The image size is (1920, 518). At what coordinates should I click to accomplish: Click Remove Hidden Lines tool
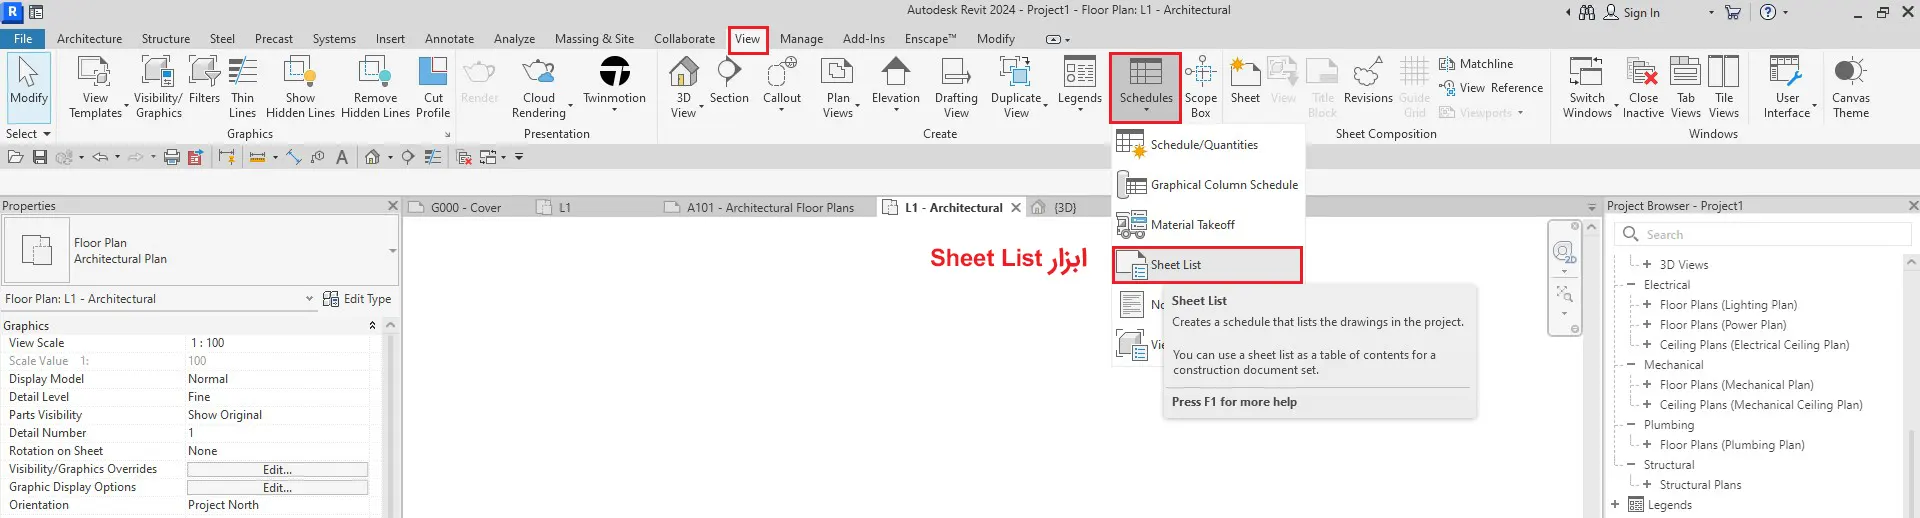375,88
